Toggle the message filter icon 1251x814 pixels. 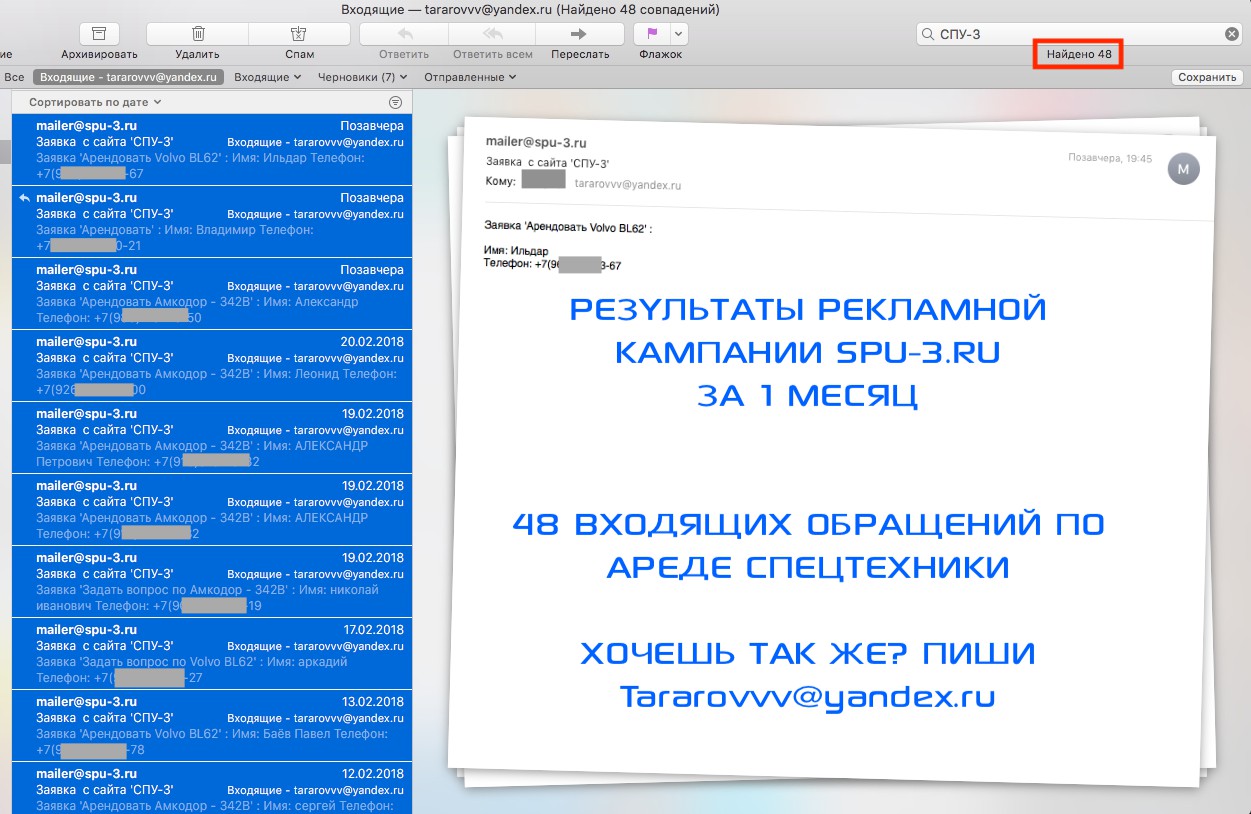[395, 102]
